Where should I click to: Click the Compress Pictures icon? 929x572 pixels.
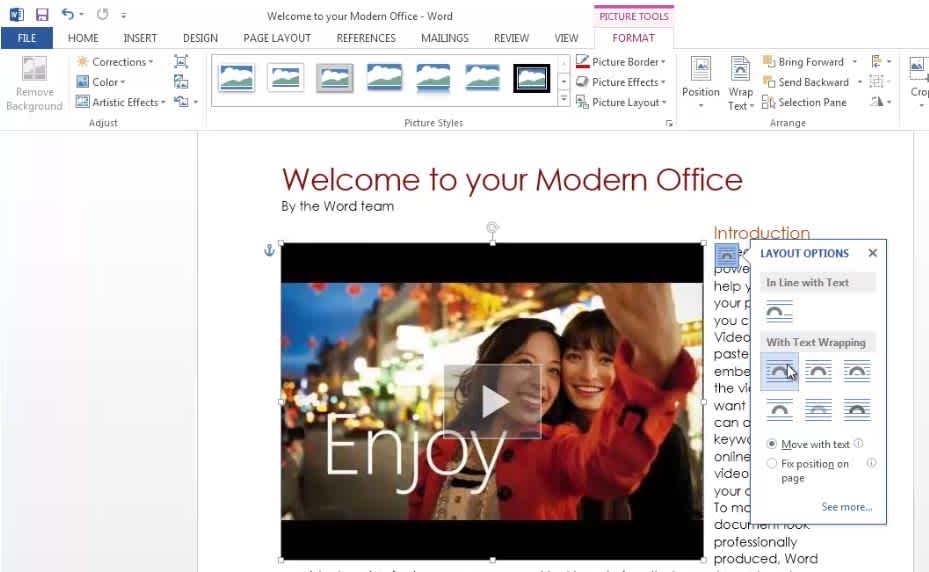[181, 62]
